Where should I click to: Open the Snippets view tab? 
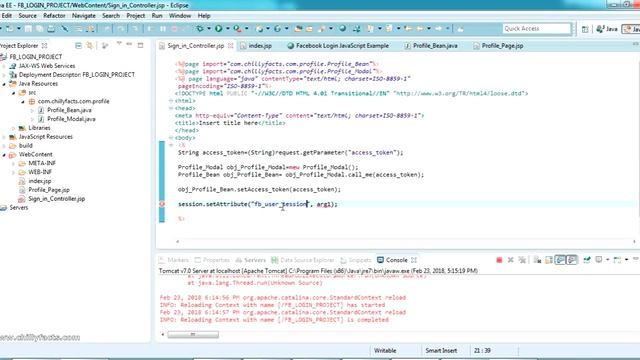point(356,260)
